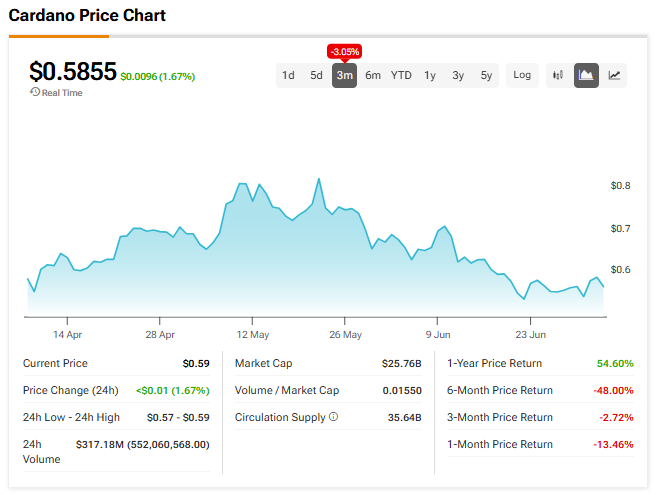The width and height of the screenshot is (658, 495).
Task: Select the 5d time range
Action: click(x=316, y=75)
